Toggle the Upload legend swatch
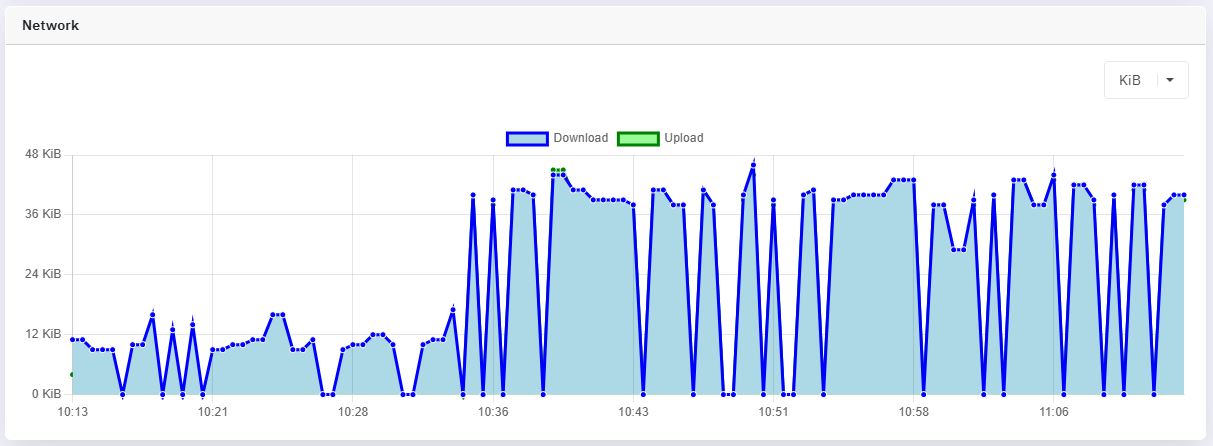 [x=638, y=138]
